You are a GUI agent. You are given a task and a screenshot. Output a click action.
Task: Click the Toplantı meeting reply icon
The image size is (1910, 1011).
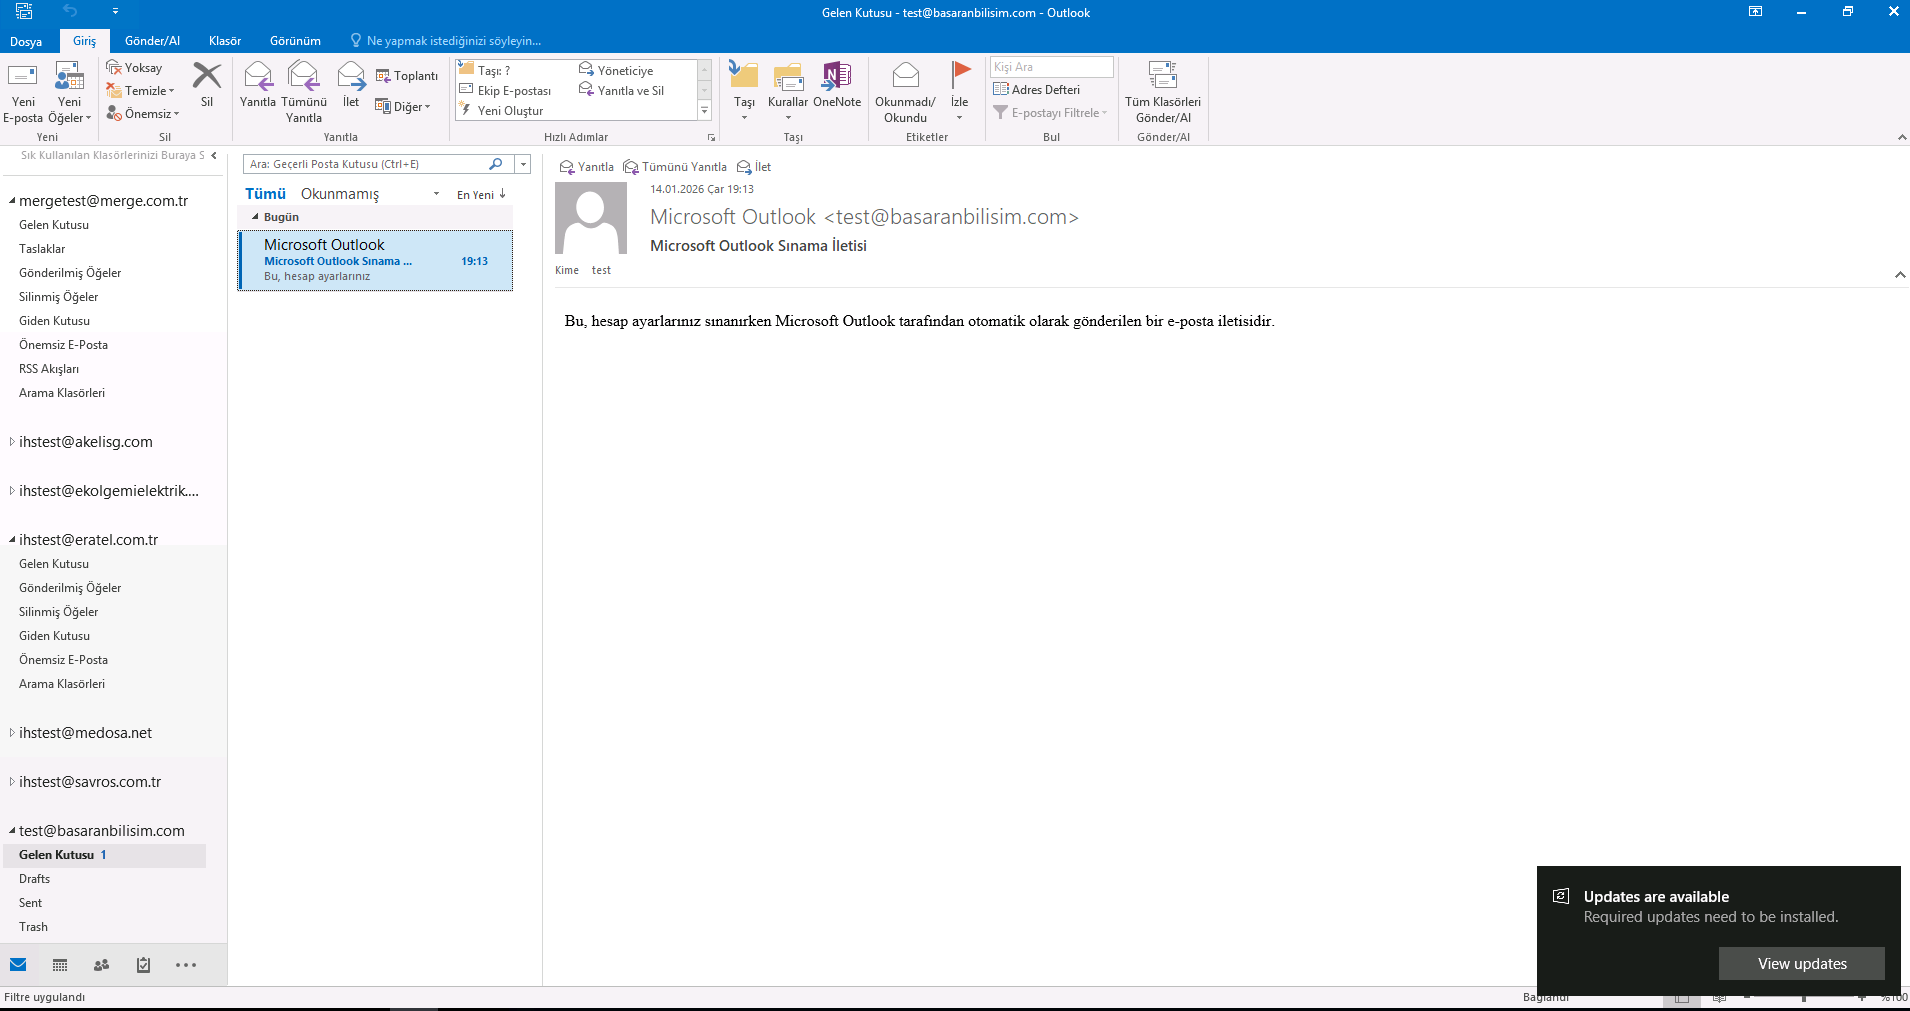tap(383, 76)
